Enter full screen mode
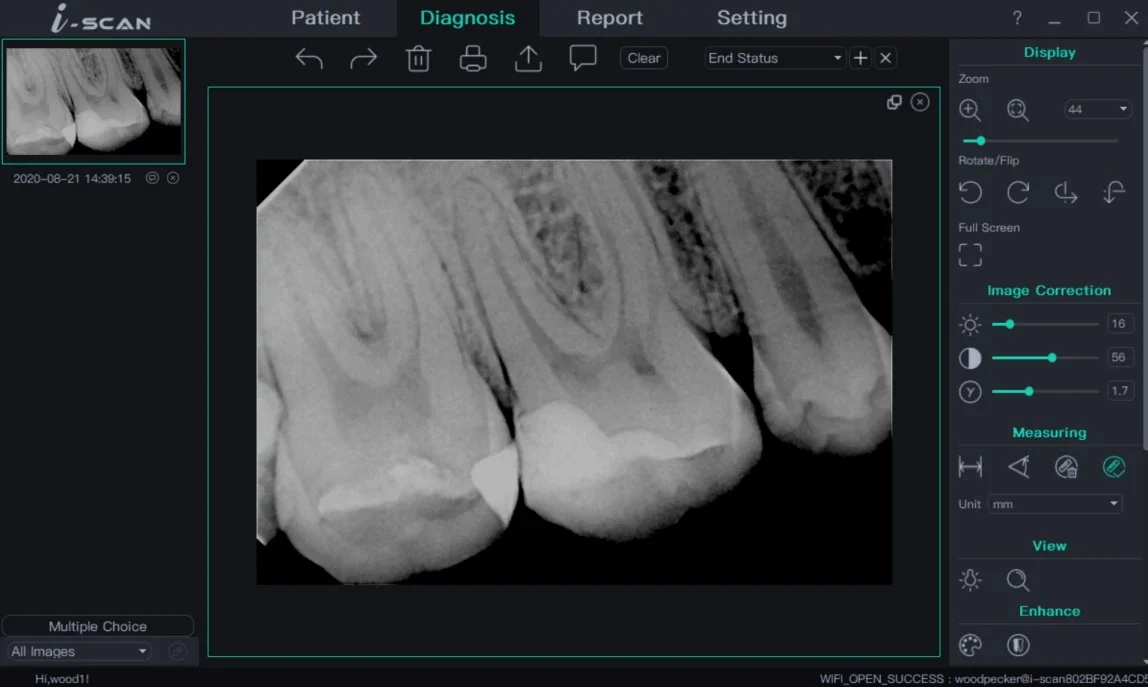The image size is (1148, 687). 970,255
